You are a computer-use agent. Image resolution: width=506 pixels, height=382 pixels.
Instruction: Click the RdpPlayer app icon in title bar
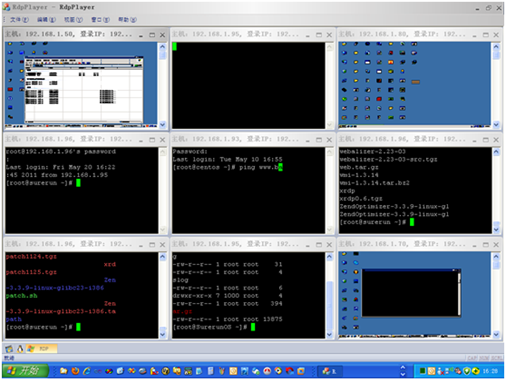(x=6, y=7)
